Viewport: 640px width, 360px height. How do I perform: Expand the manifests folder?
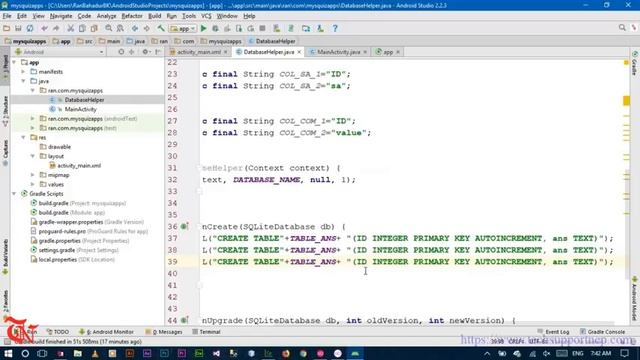click(24, 72)
